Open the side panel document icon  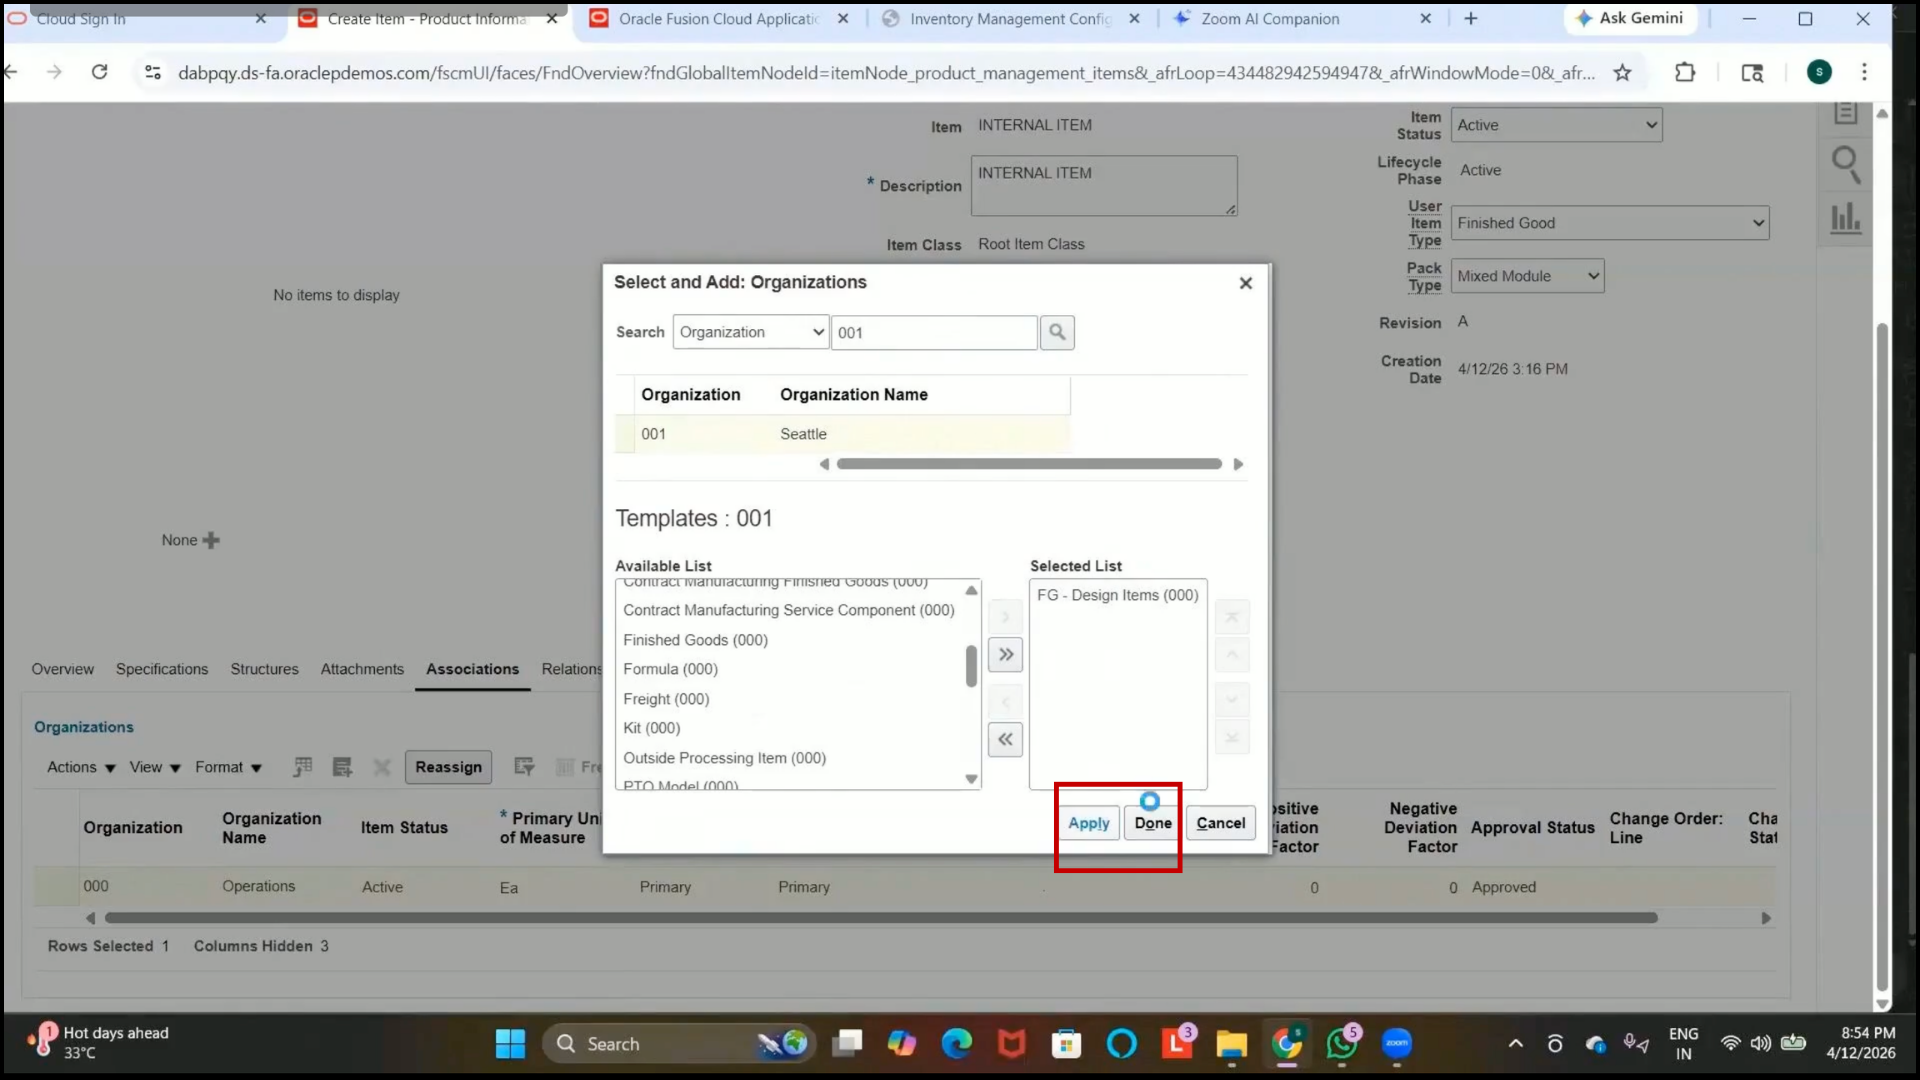[1846, 114]
